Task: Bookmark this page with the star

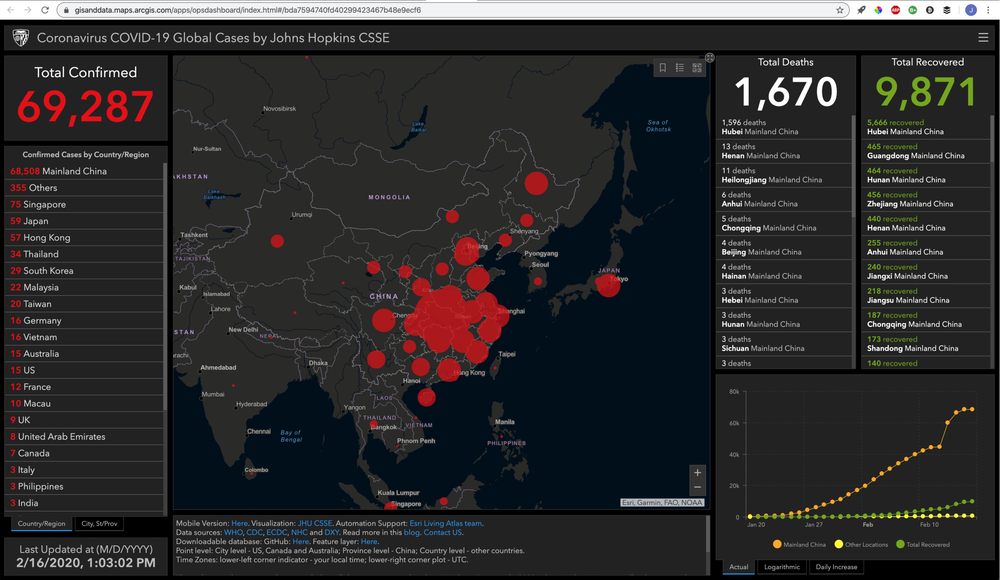Action: tap(840, 10)
